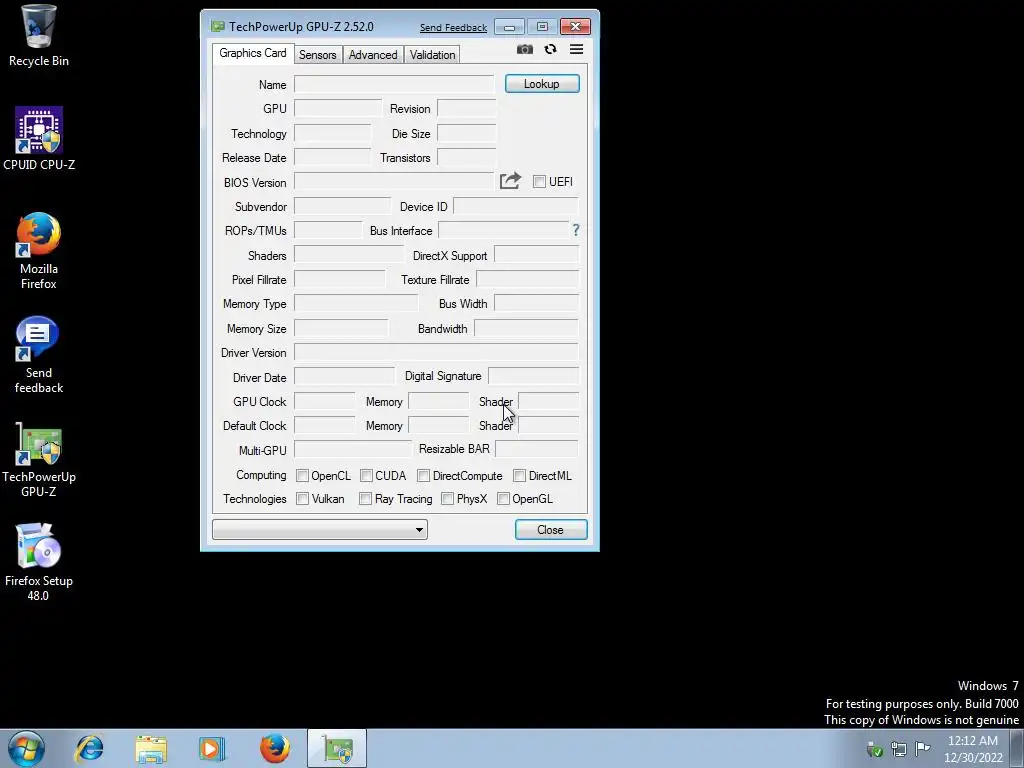This screenshot has height=768, width=1024.
Task: Click the Lookup button
Action: [x=542, y=84]
